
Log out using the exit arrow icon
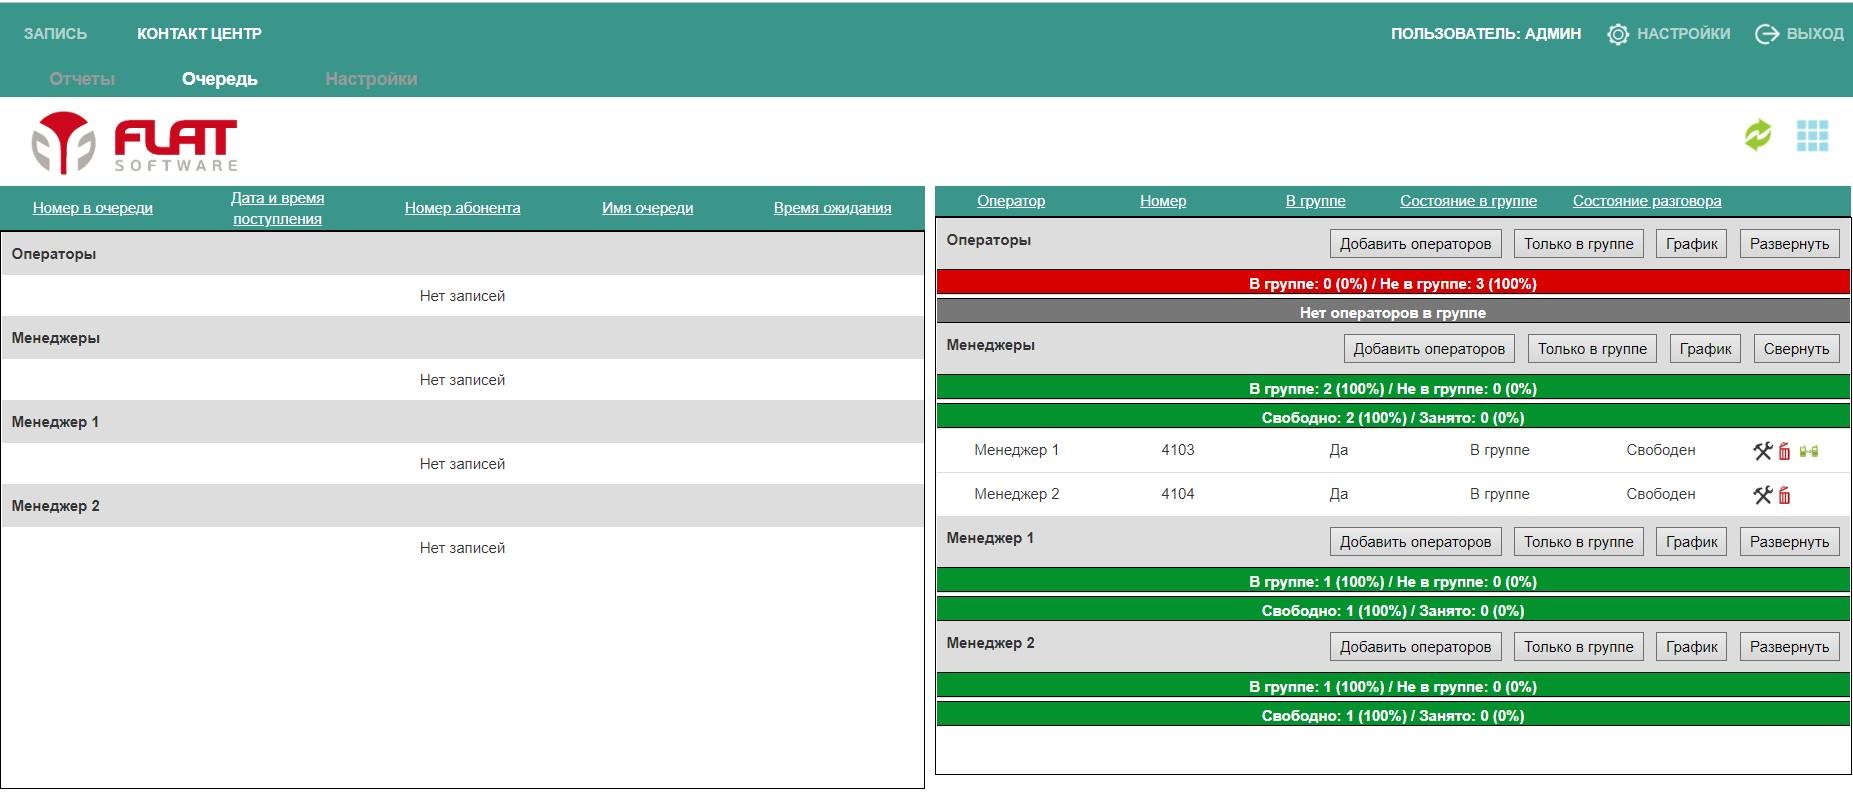click(x=1767, y=34)
